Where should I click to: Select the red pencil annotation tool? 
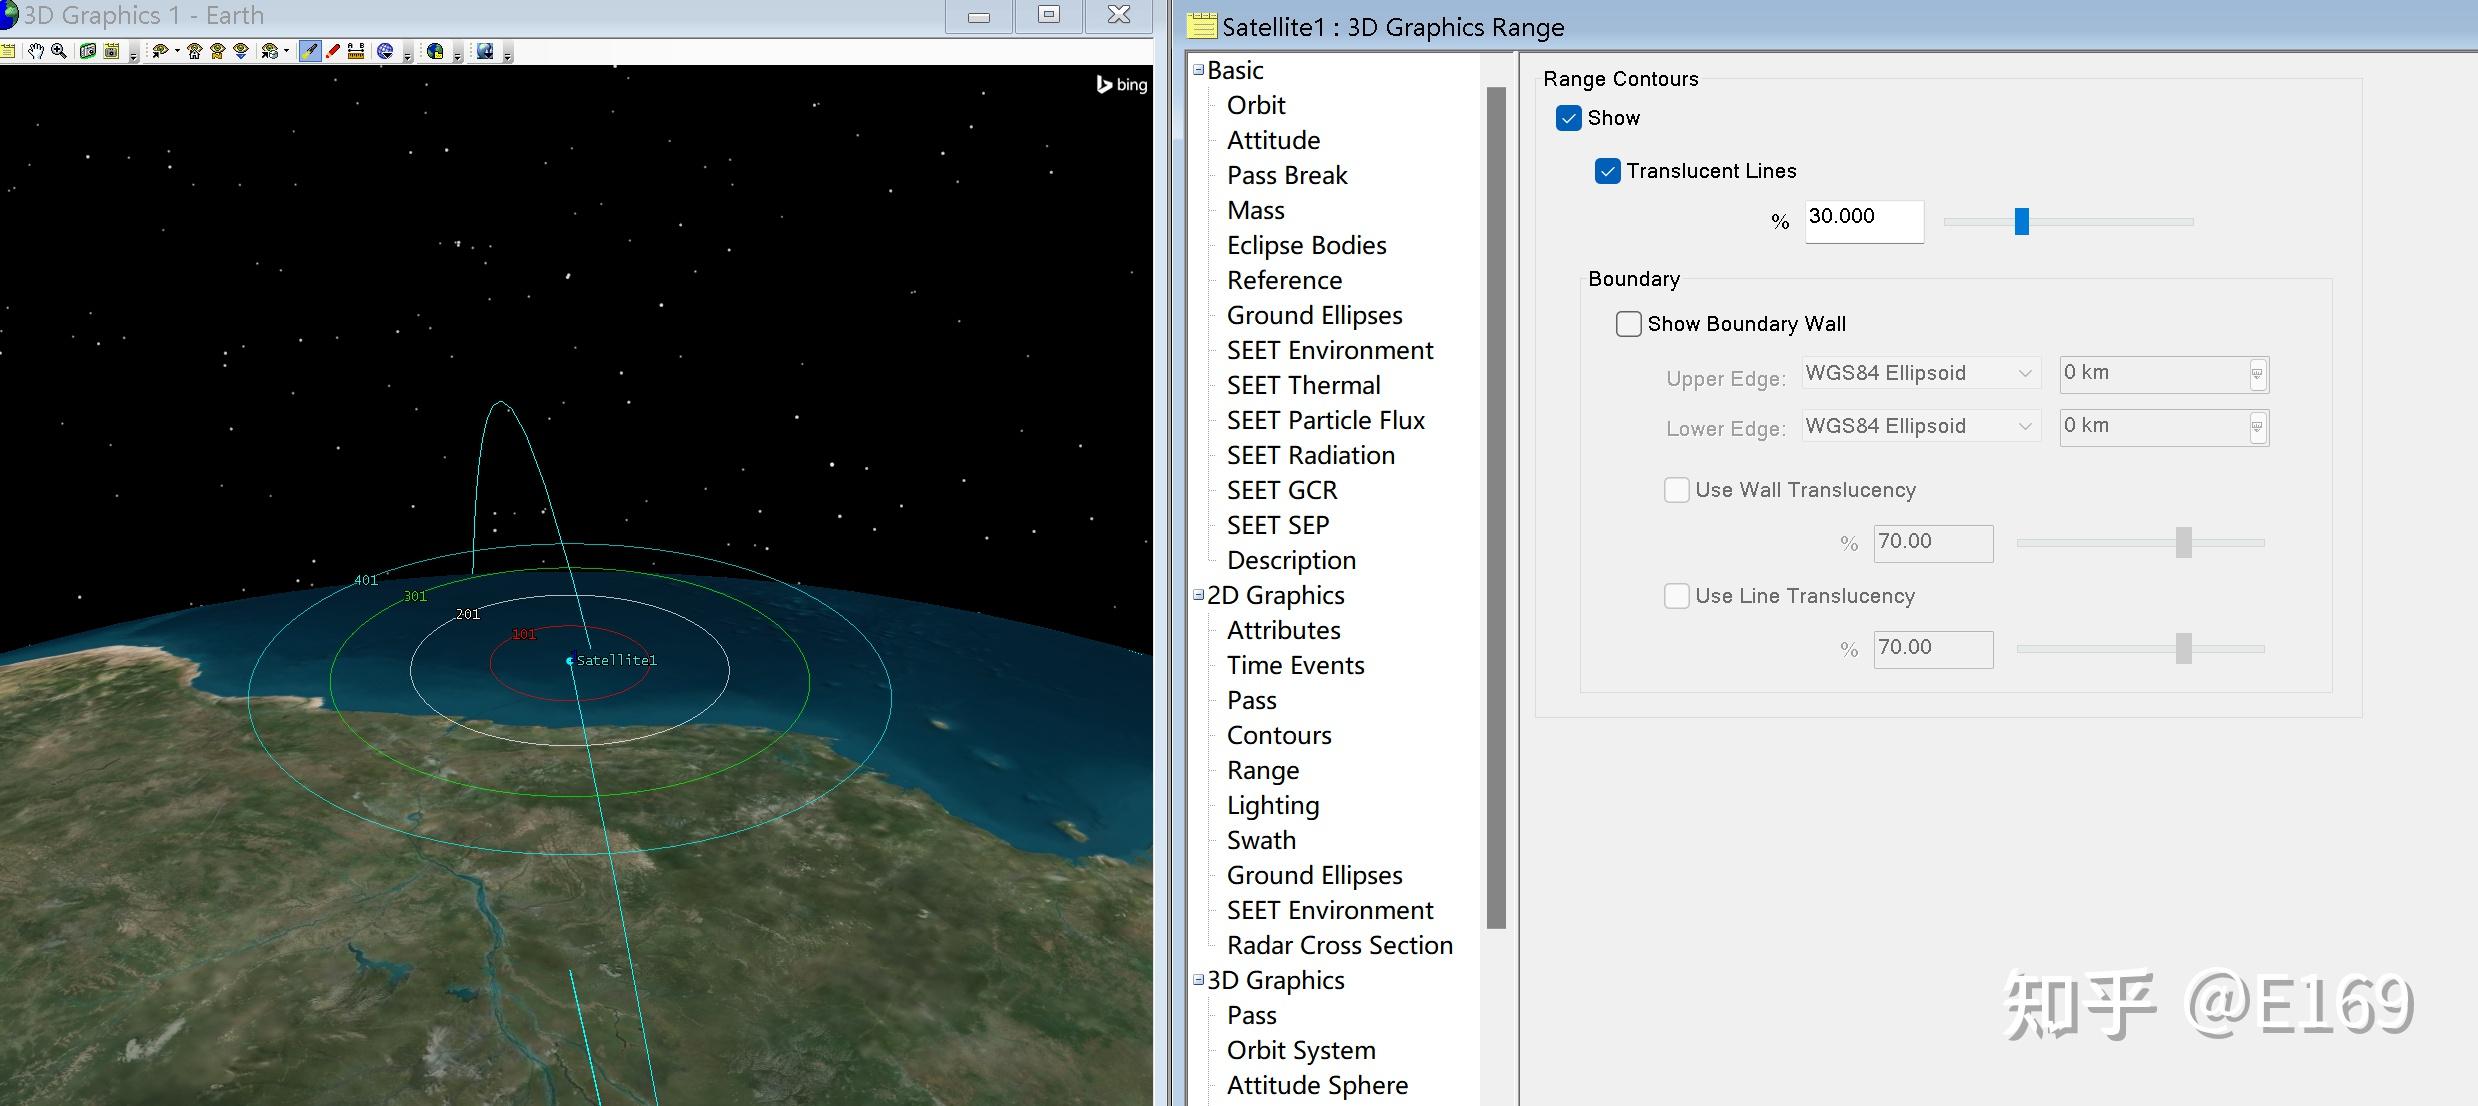click(x=333, y=51)
